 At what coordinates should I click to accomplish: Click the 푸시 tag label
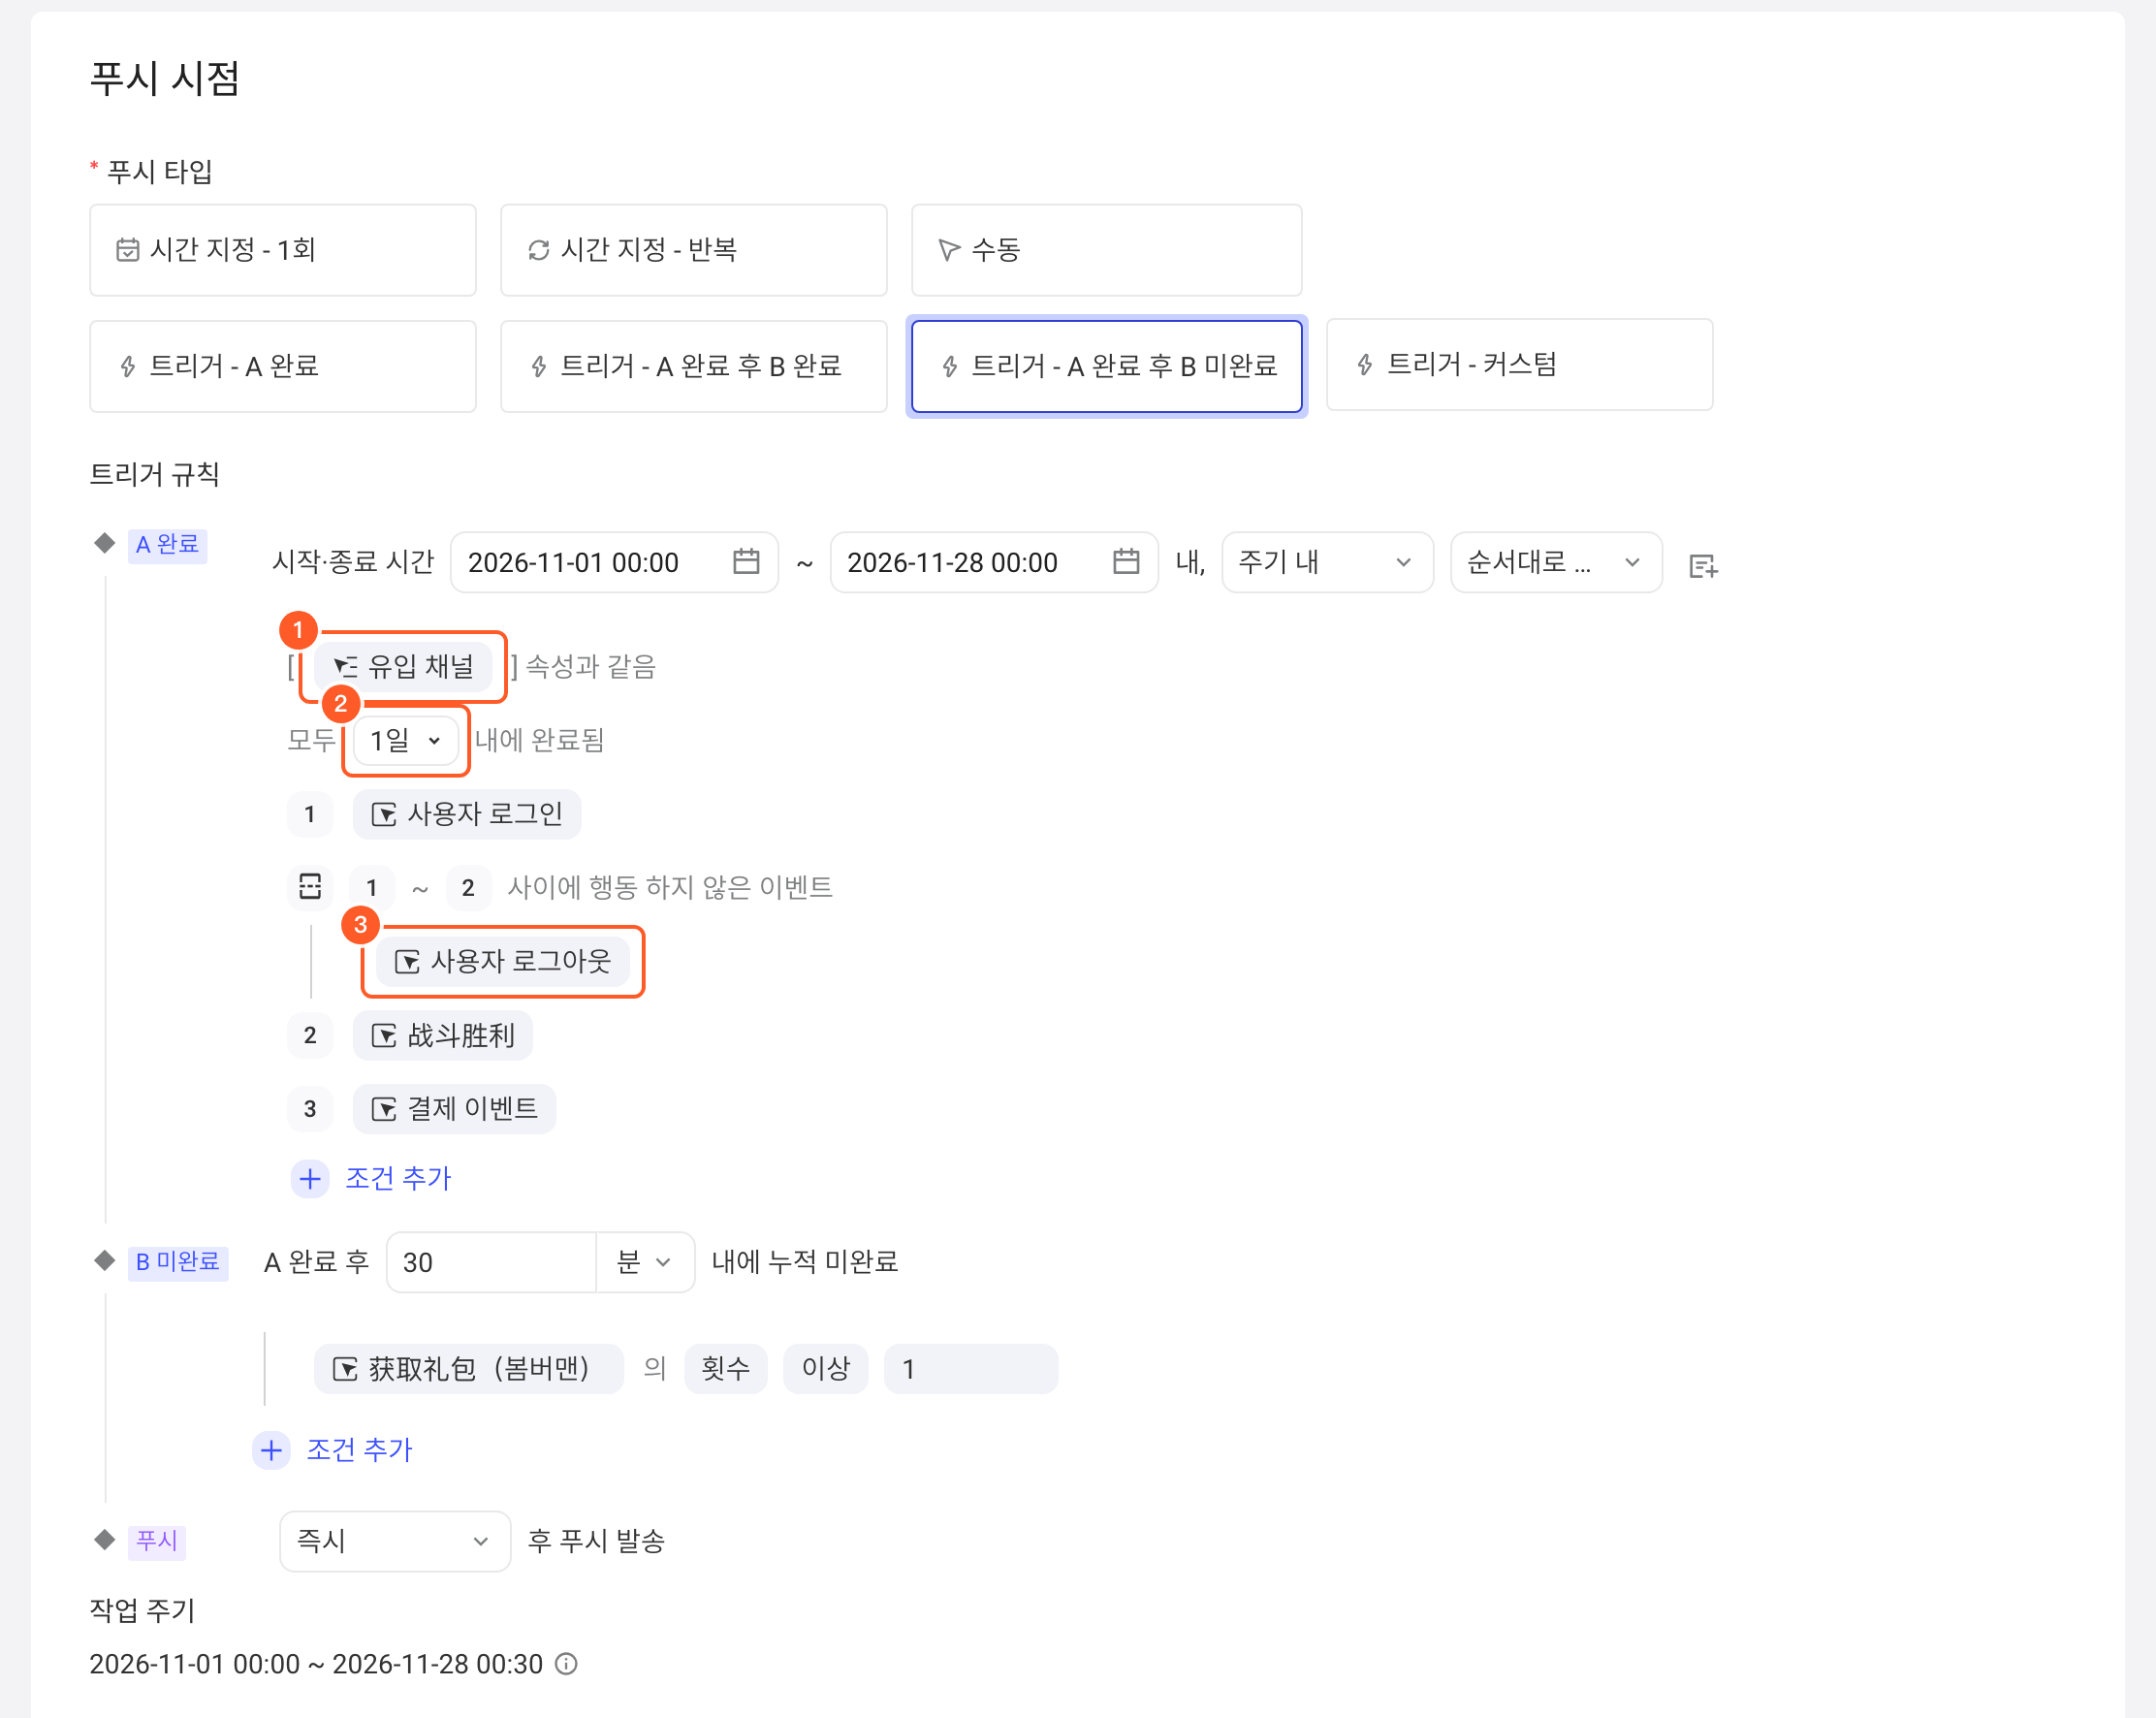point(156,1541)
